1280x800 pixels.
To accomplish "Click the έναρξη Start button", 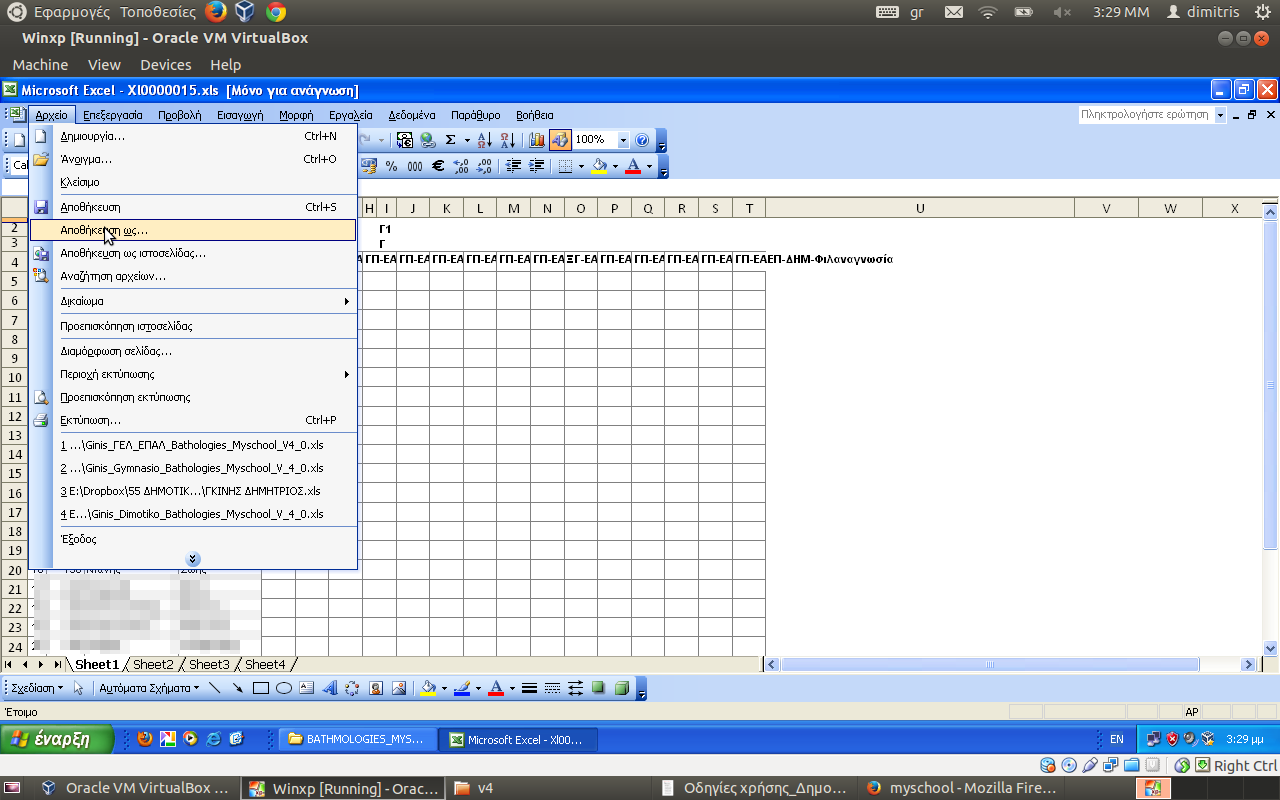I will (57, 740).
